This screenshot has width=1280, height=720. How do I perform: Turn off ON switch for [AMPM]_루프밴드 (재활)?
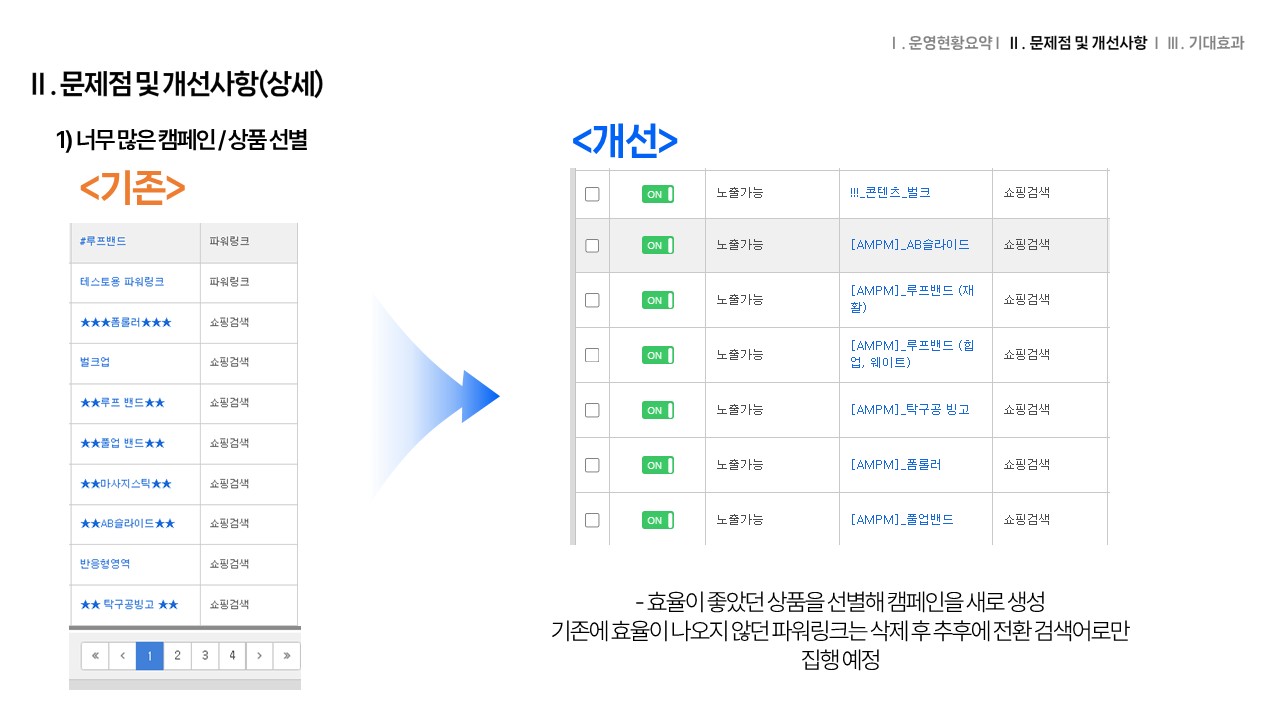click(657, 300)
